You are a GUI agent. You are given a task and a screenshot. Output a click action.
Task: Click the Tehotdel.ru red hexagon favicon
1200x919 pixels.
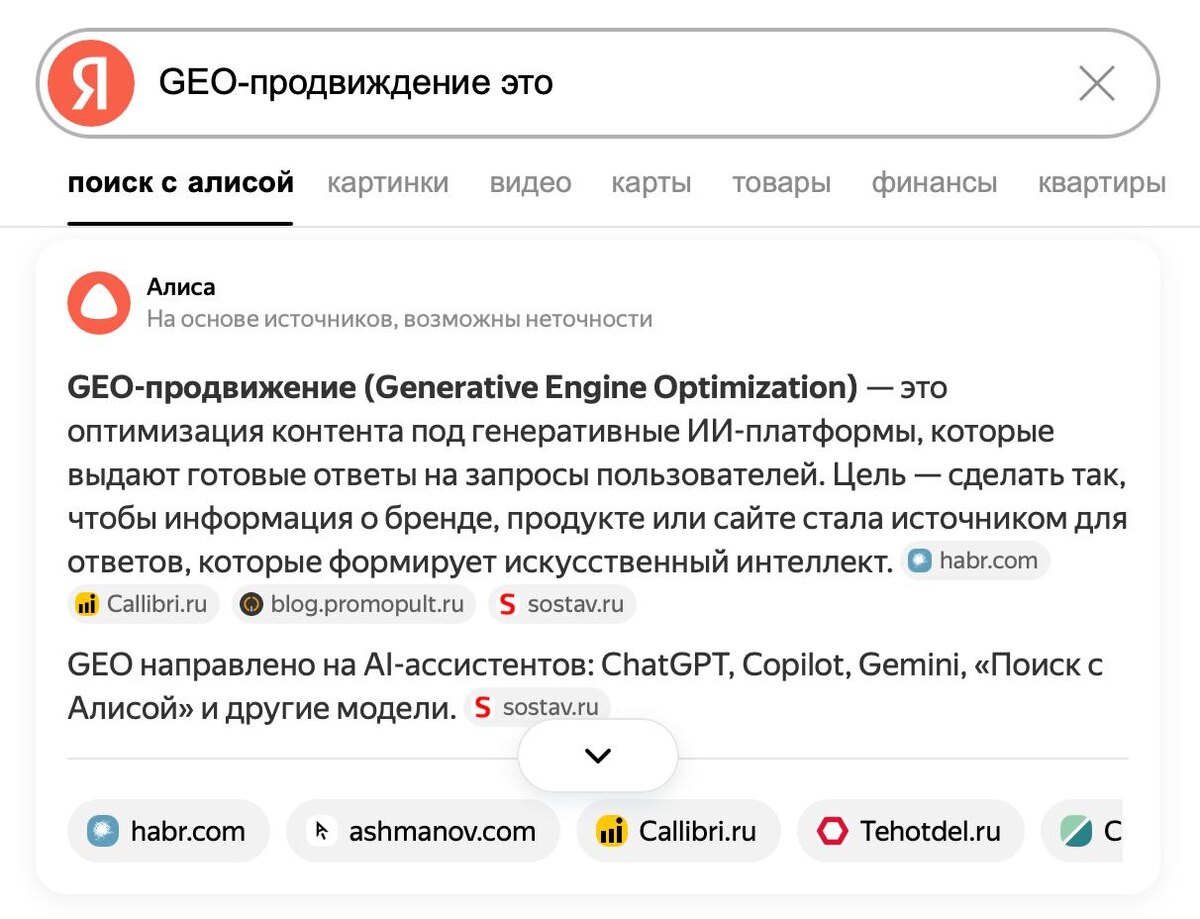(832, 831)
